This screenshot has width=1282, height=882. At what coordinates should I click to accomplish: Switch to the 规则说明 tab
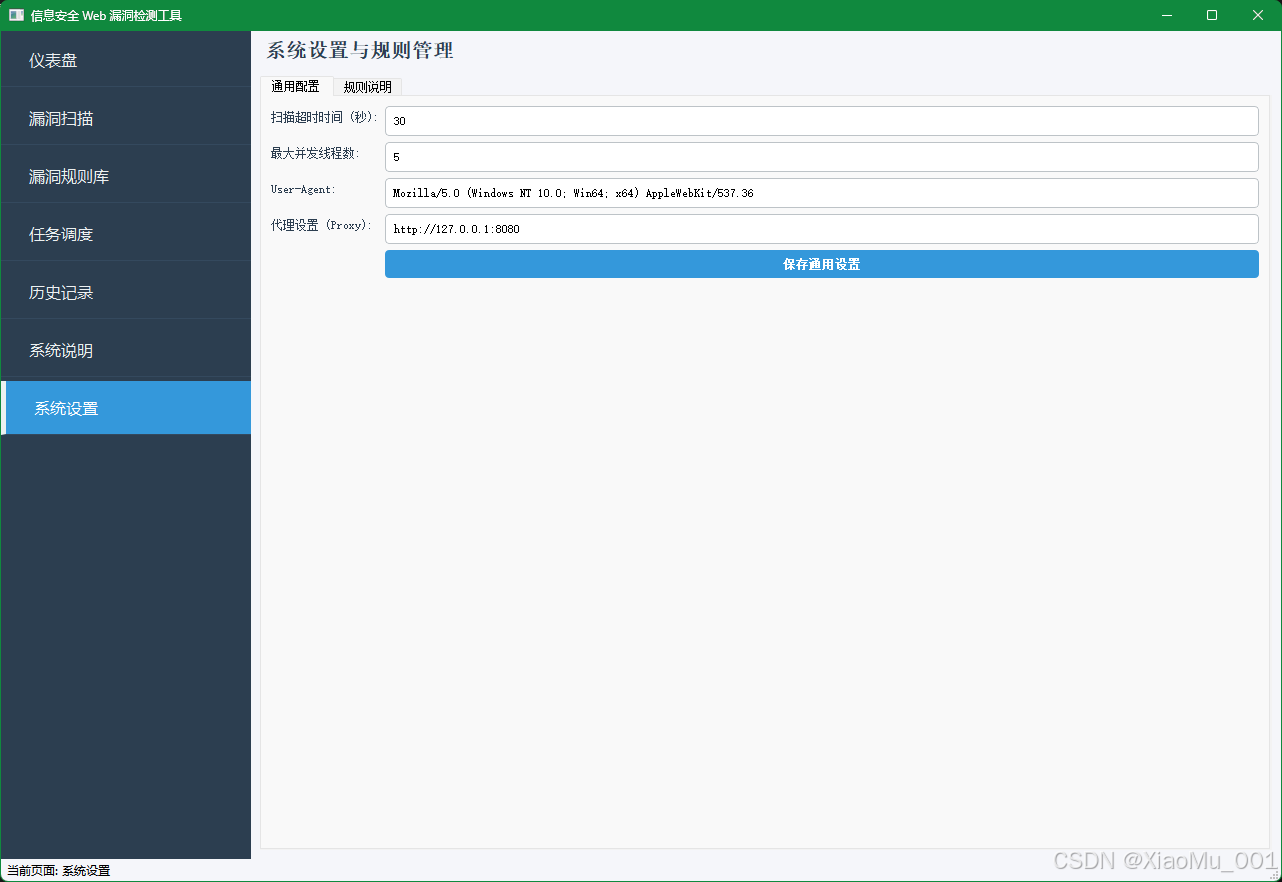click(368, 87)
